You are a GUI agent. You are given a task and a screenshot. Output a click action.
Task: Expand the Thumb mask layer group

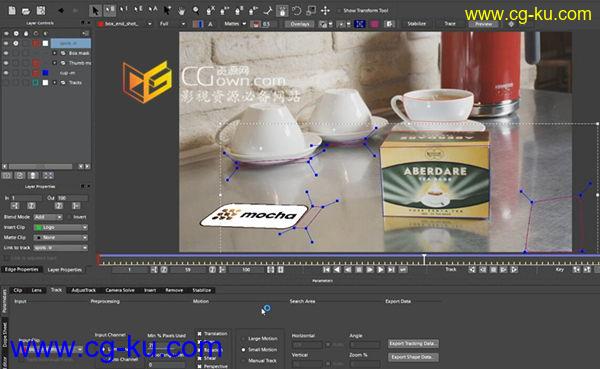point(55,63)
